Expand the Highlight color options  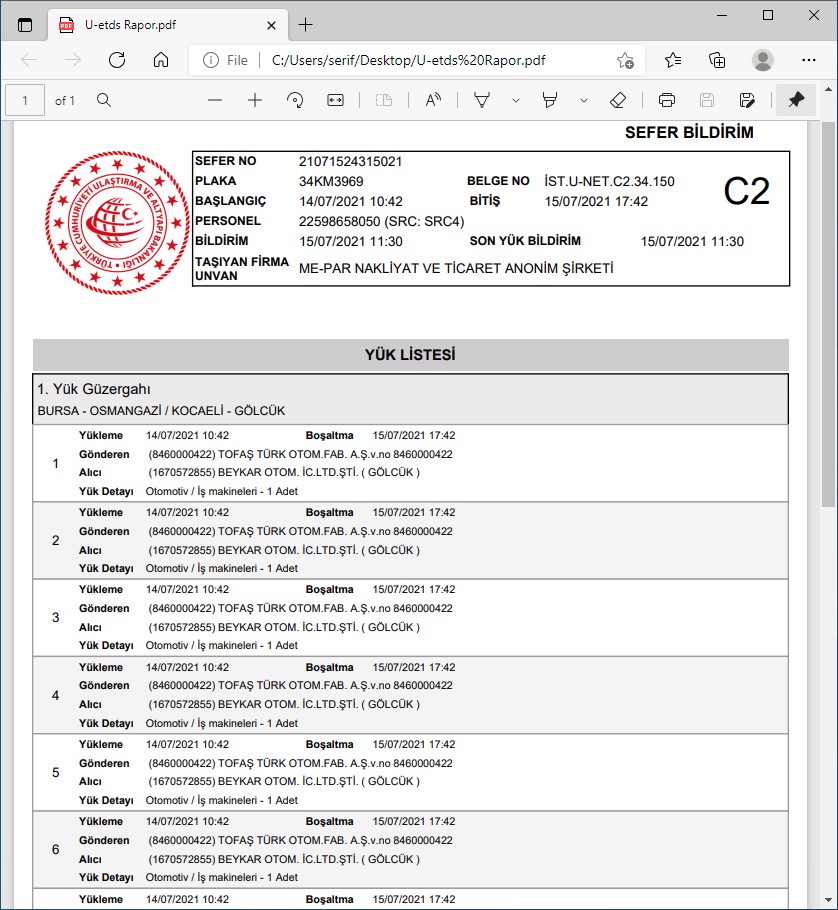point(584,100)
